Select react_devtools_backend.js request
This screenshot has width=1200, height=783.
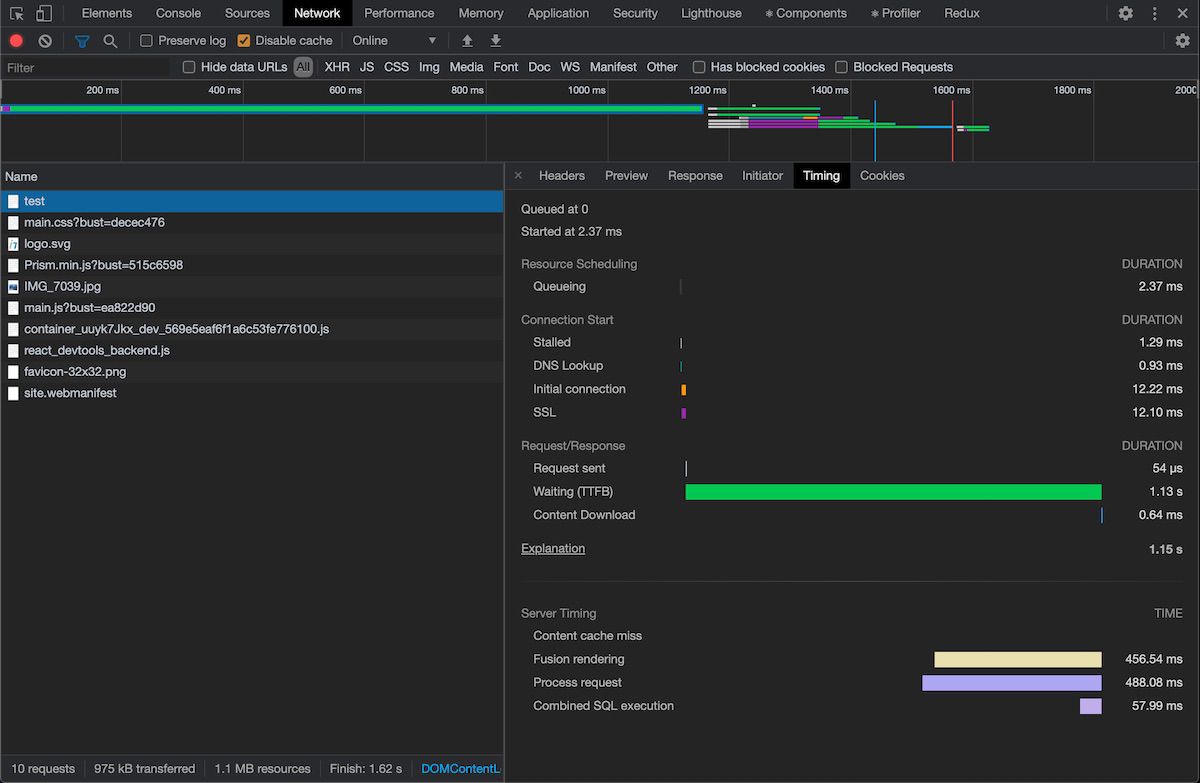251,350
